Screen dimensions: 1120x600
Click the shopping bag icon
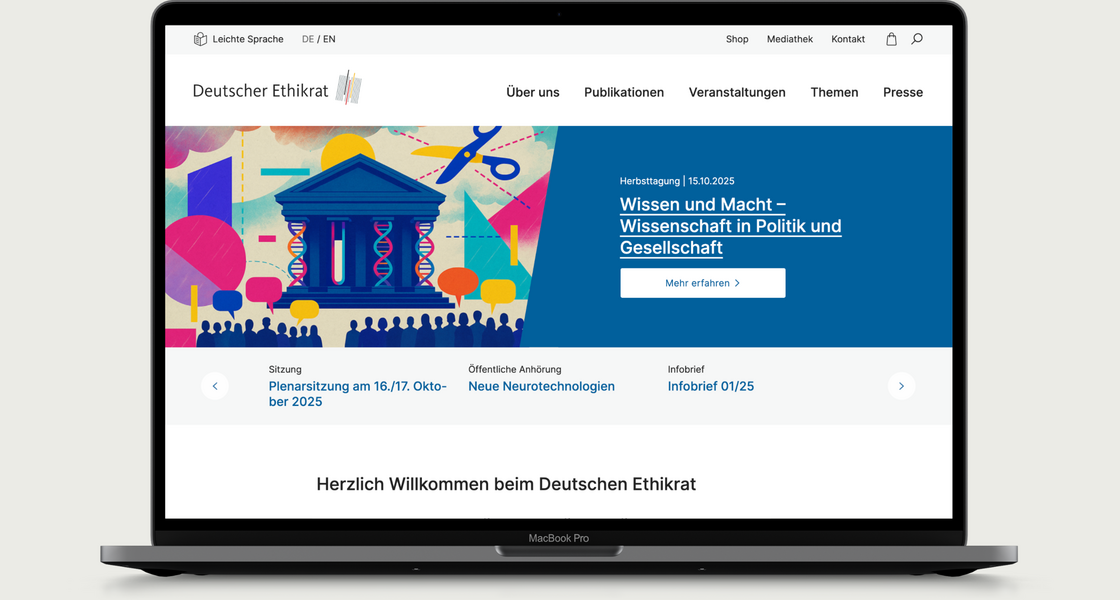(x=891, y=39)
